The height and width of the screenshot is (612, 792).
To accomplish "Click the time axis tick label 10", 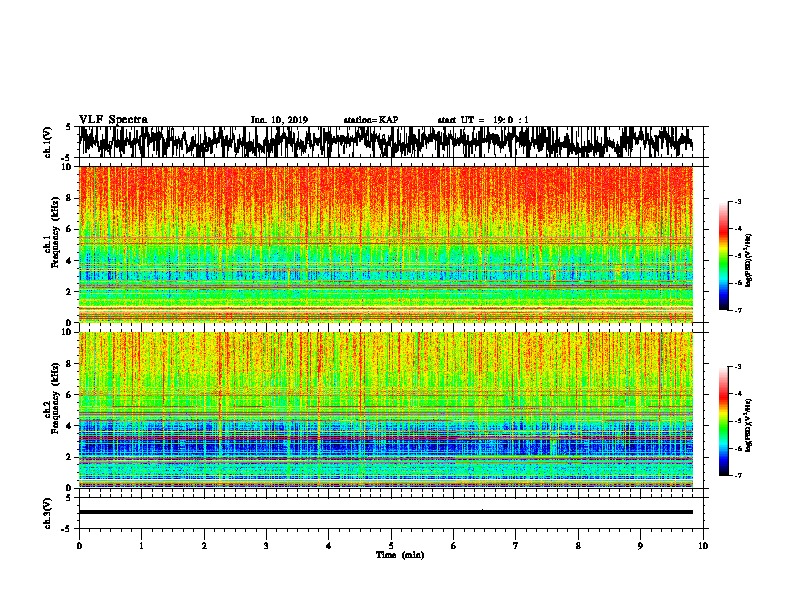I will click(x=703, y=546).
